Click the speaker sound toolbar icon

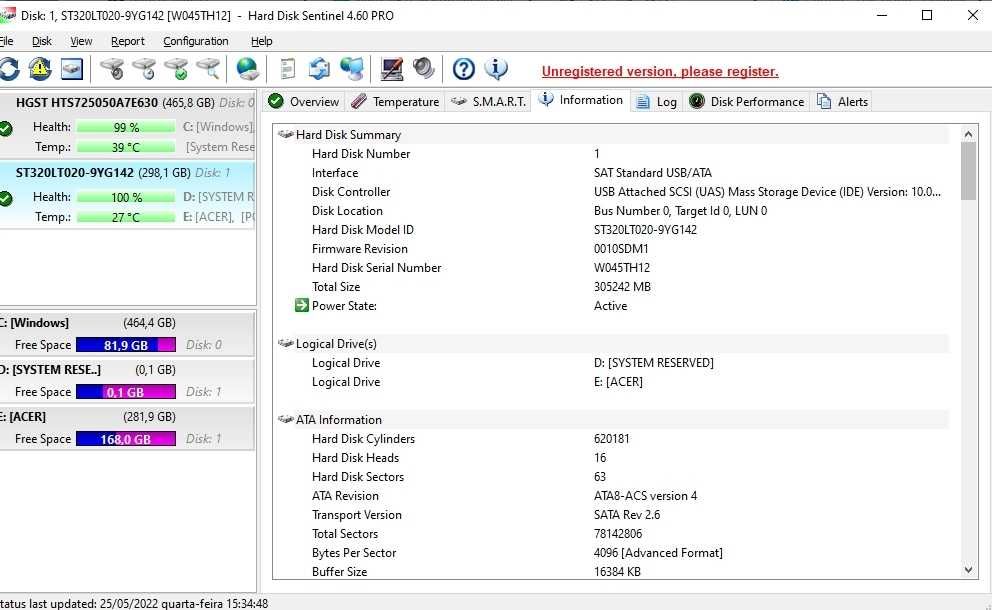[x=423, y=69]
